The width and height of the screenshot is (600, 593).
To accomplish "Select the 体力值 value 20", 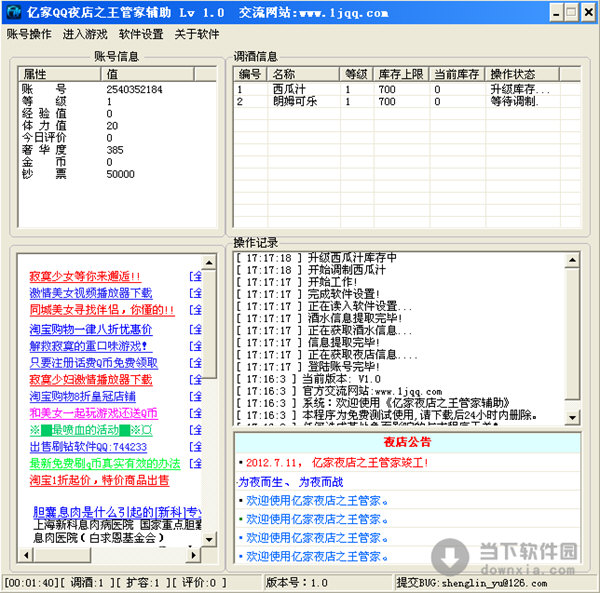I will tap(112, 126).
